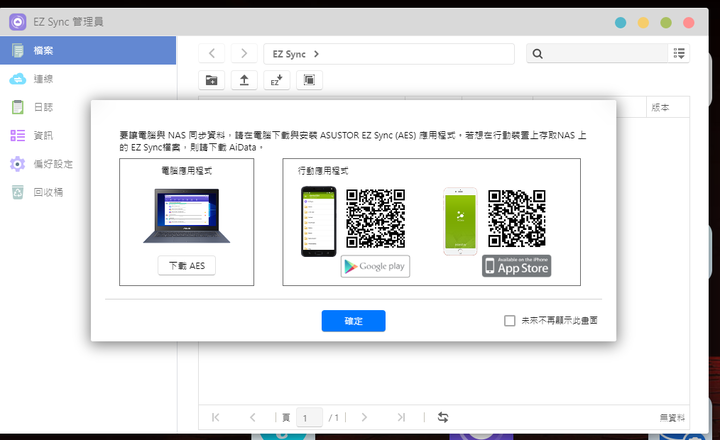The image size is (720, 440).
Task: Click the App Store badge
Action: [x=517, y=266]
